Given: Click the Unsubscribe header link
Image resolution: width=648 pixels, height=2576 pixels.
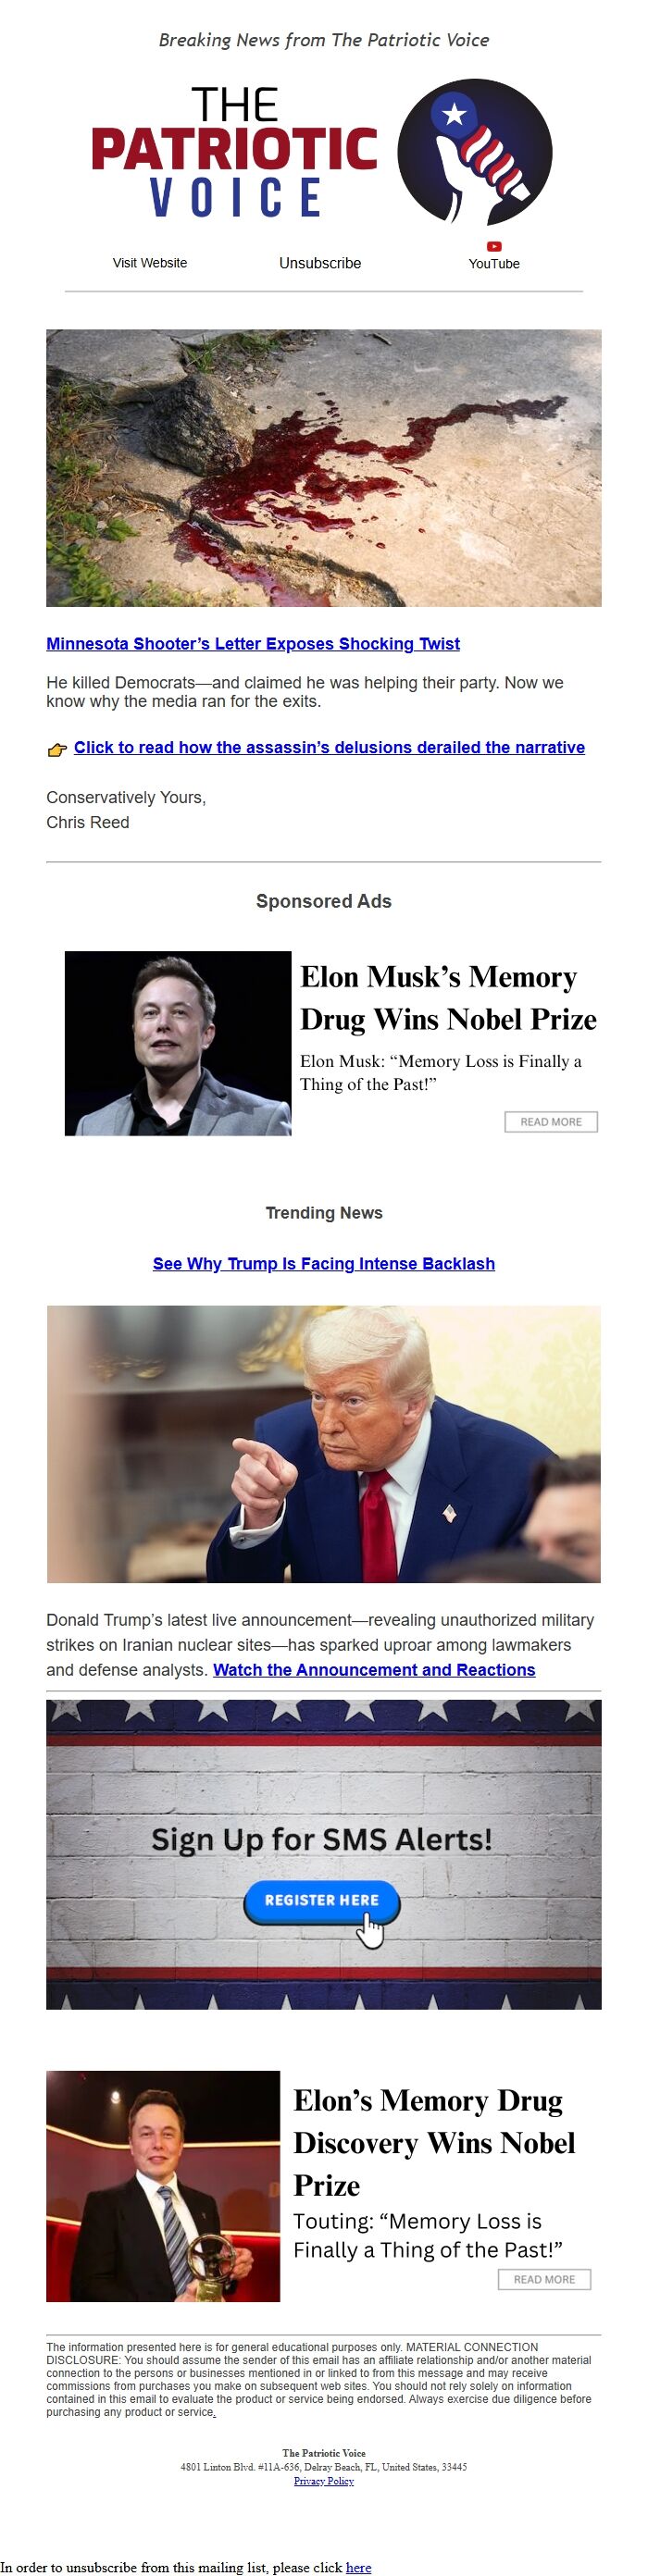Looking at the screenshot, I should [x=320, y=263].
